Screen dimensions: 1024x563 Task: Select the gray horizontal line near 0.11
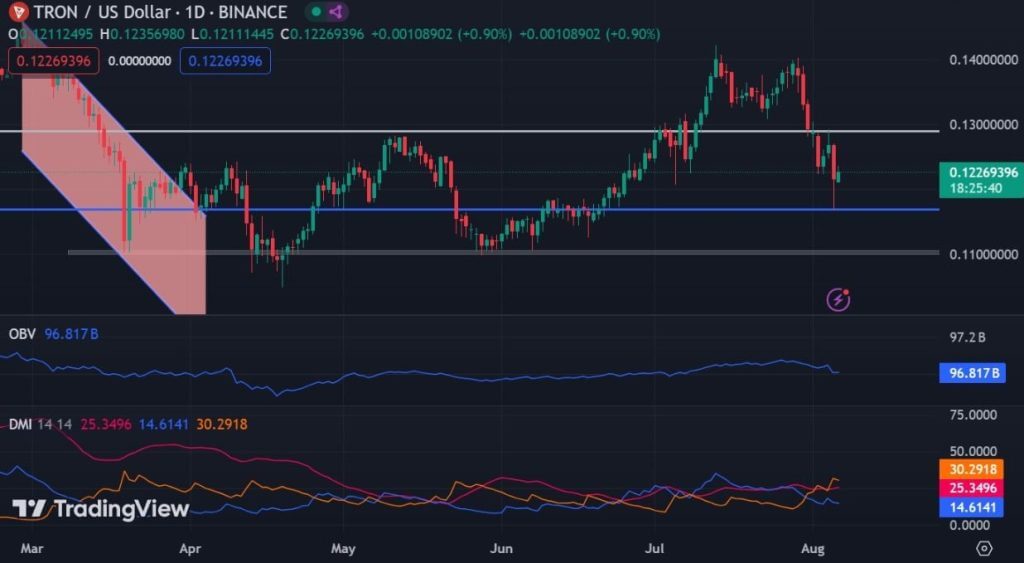click(x=503, y=252)
